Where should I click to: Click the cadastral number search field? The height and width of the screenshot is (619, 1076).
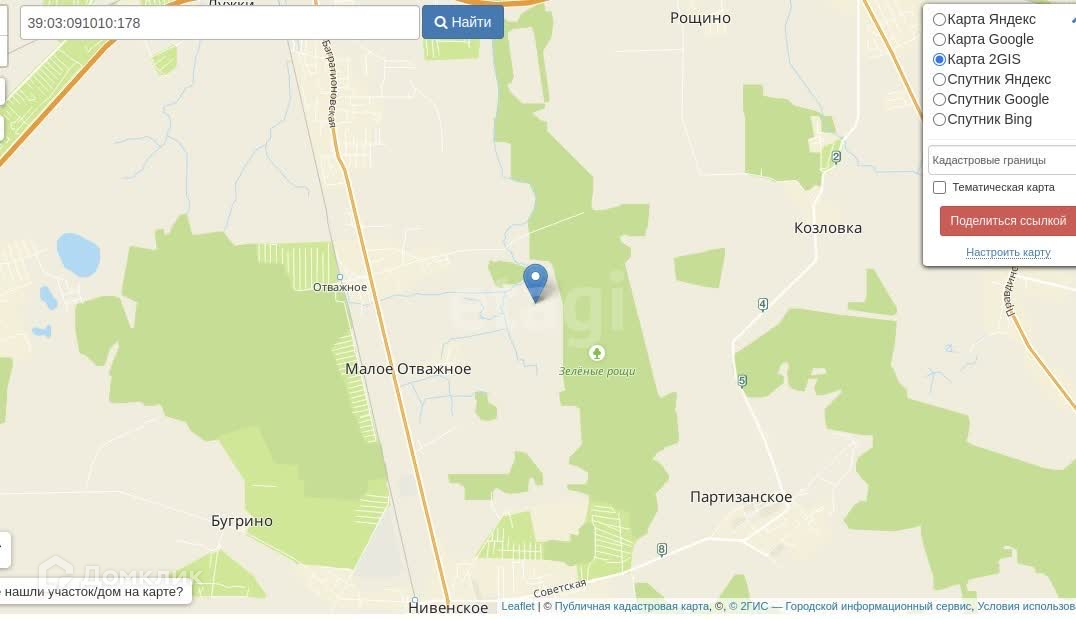tap(220, 23)
